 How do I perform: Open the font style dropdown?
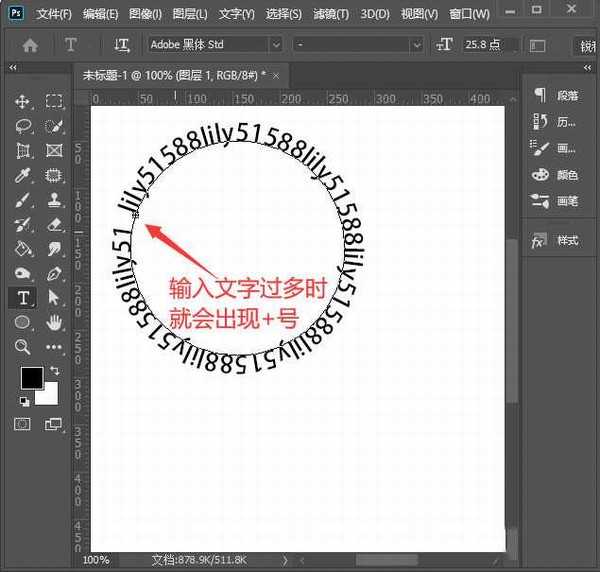417,45
